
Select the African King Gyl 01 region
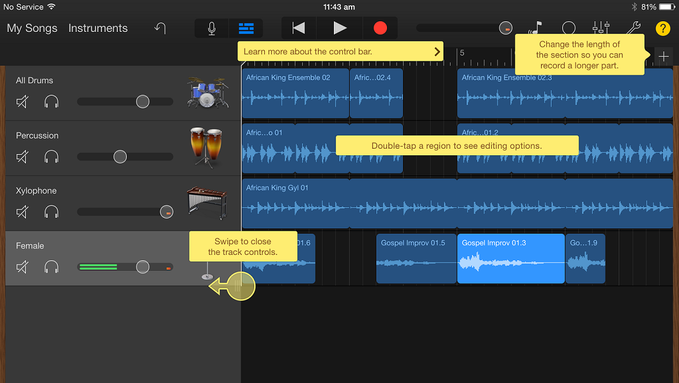pos(457,204)
